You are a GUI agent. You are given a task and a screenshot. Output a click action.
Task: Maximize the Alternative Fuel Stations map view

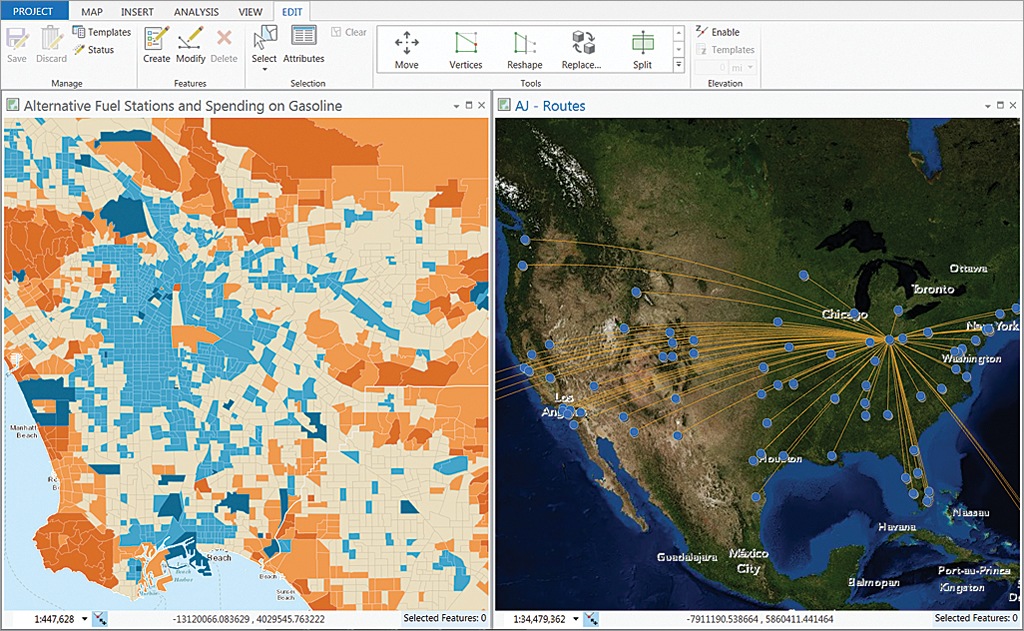(x=469, y=105)
